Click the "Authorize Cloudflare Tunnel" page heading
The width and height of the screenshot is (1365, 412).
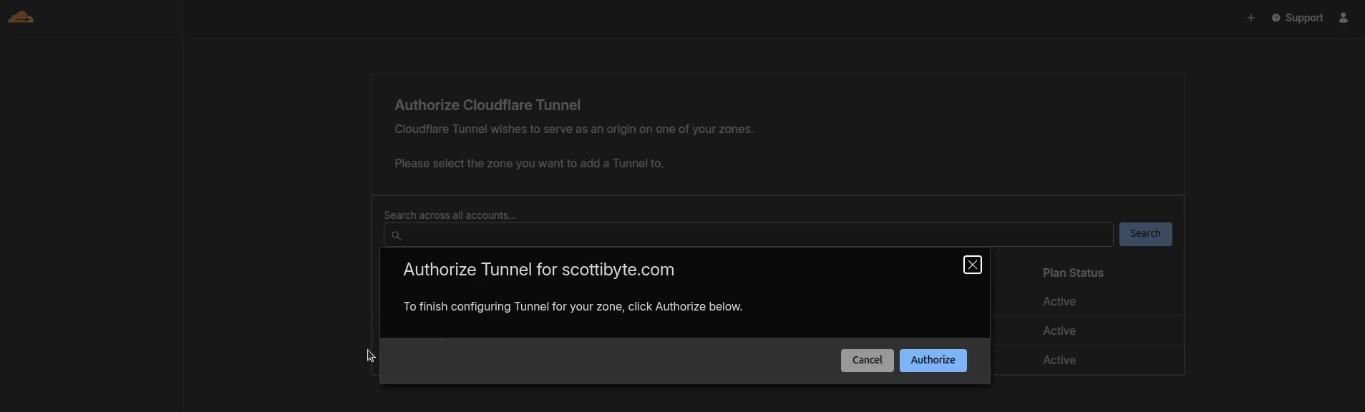487,105
